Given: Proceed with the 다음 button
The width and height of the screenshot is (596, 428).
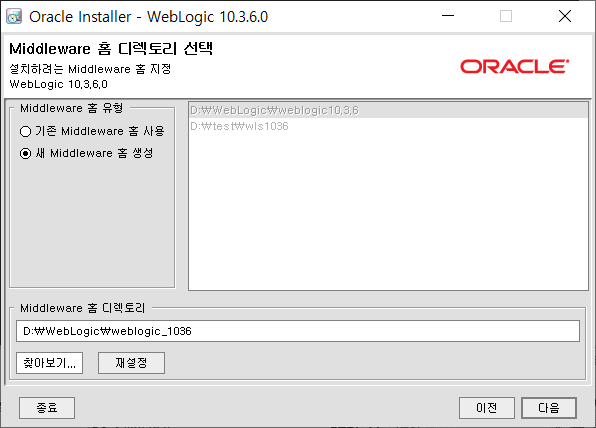Looking at the screenshot, I should click(x=549, y=408).
